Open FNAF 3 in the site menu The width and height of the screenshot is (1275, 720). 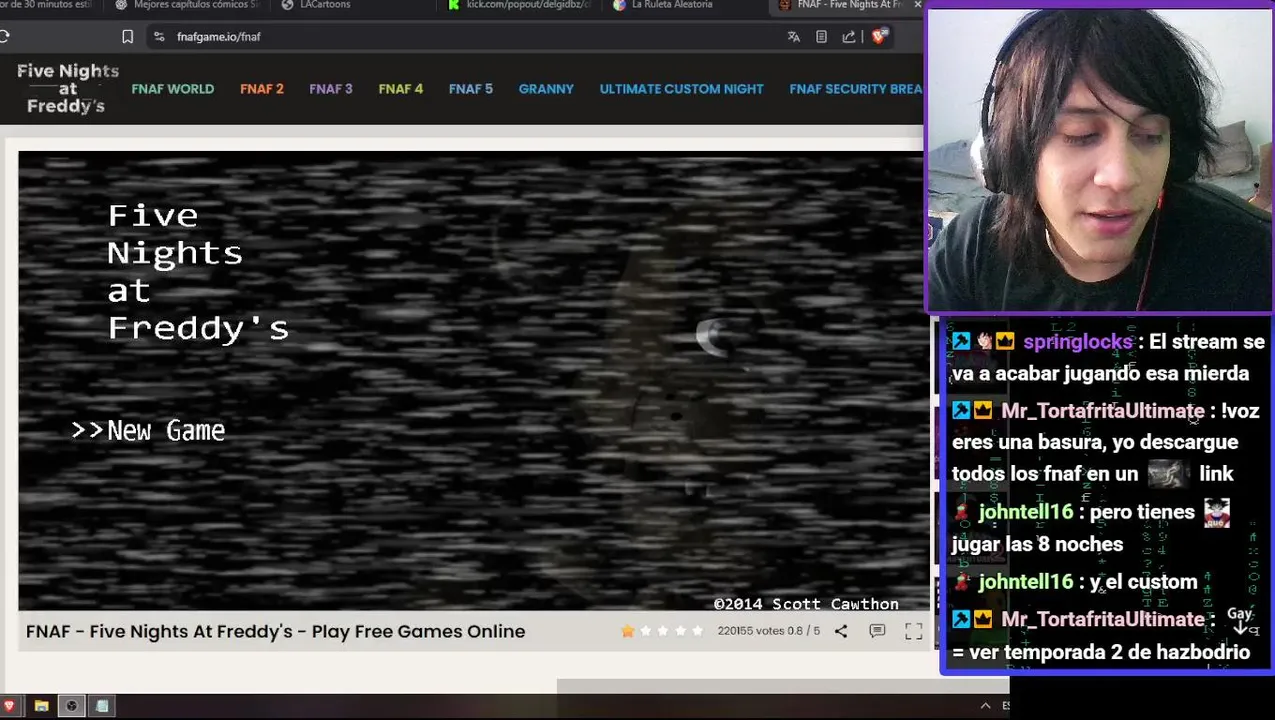(x=331, y=89)
